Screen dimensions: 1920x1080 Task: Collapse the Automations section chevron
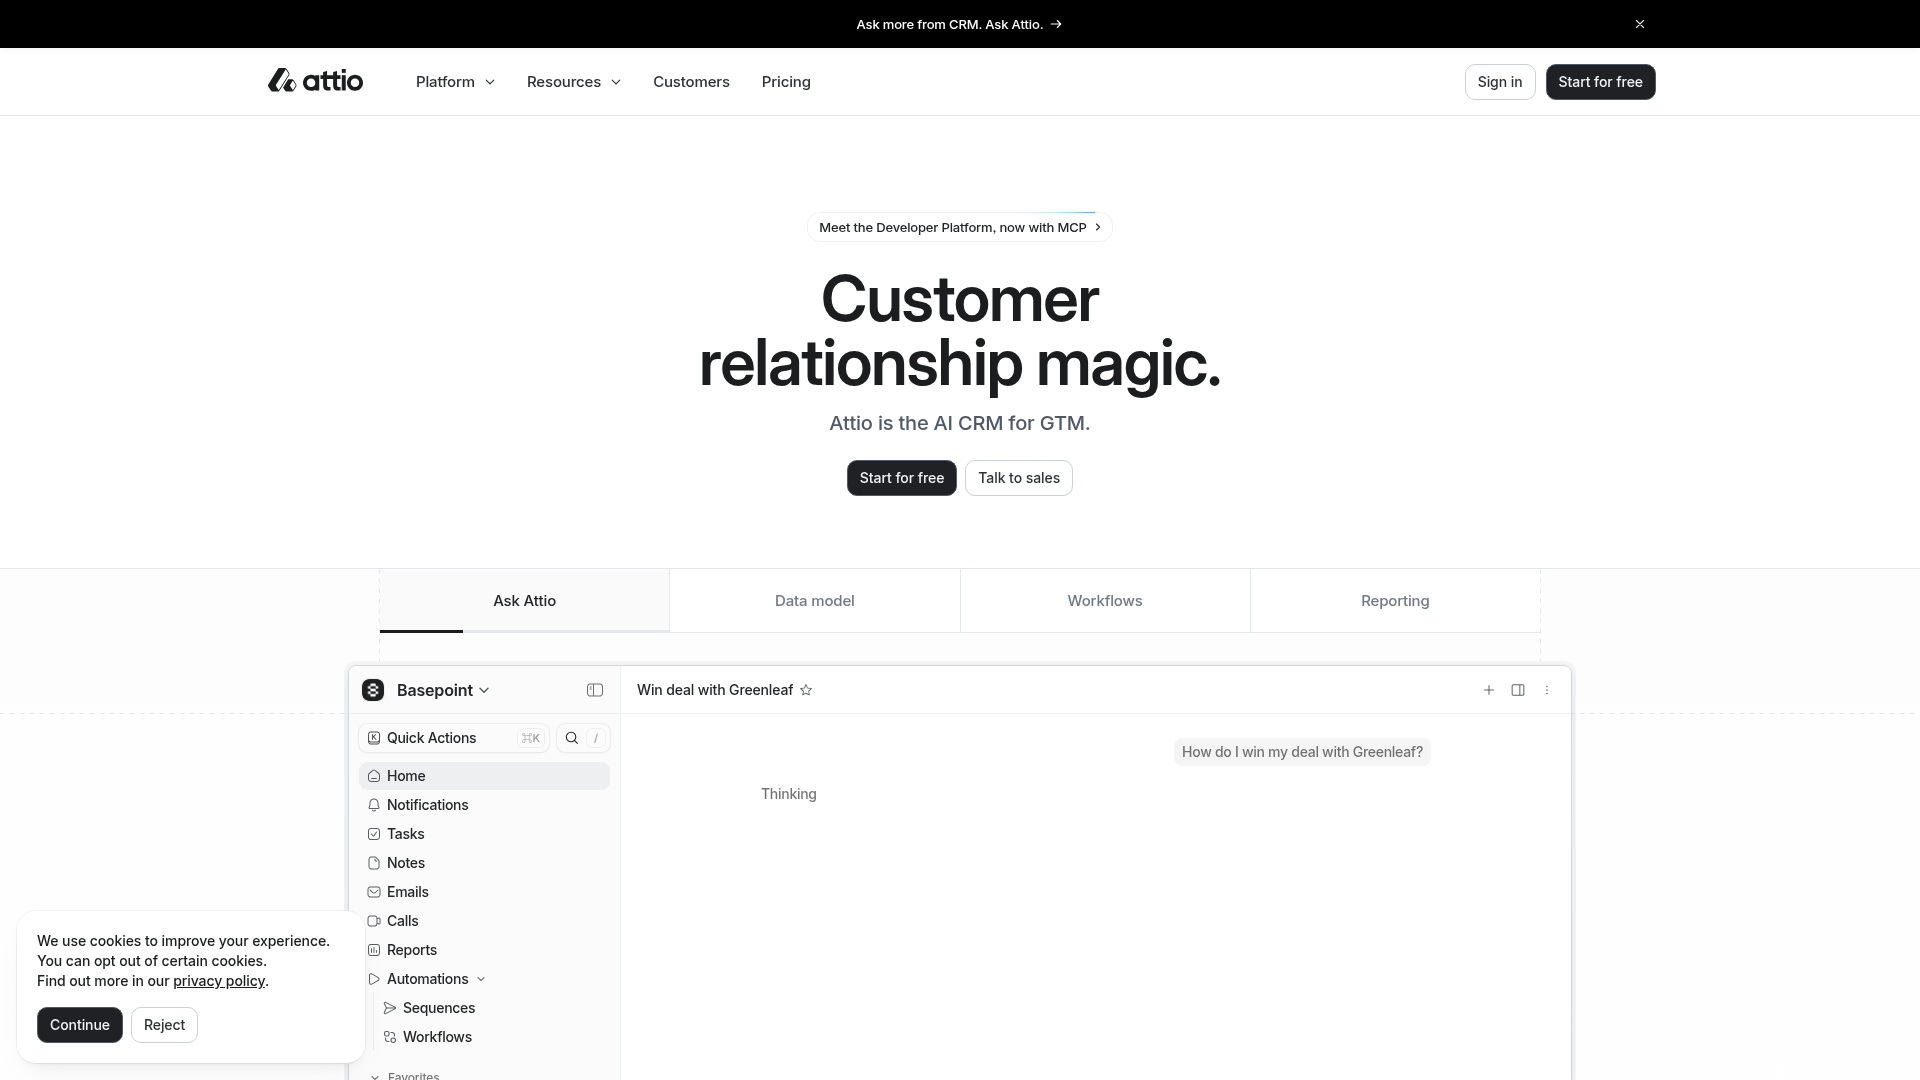coord(481,979)
